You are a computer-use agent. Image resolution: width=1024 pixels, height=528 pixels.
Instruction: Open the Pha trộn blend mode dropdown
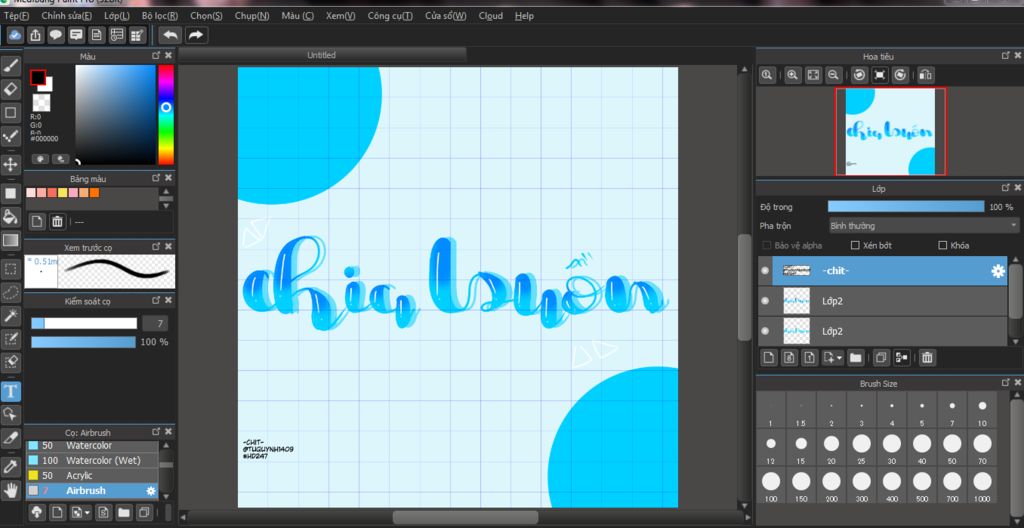tap(923, 226)
